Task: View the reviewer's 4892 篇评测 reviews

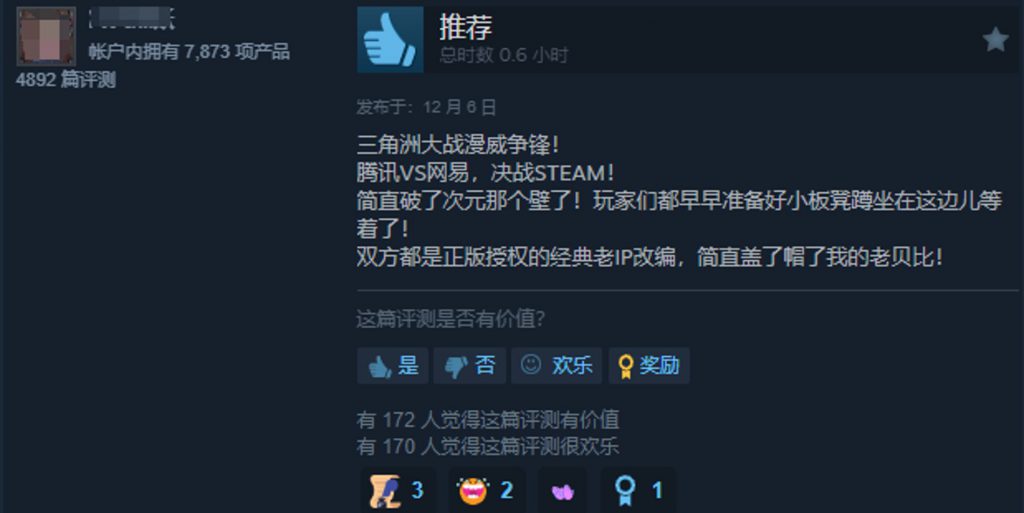Action: (66, 80)
